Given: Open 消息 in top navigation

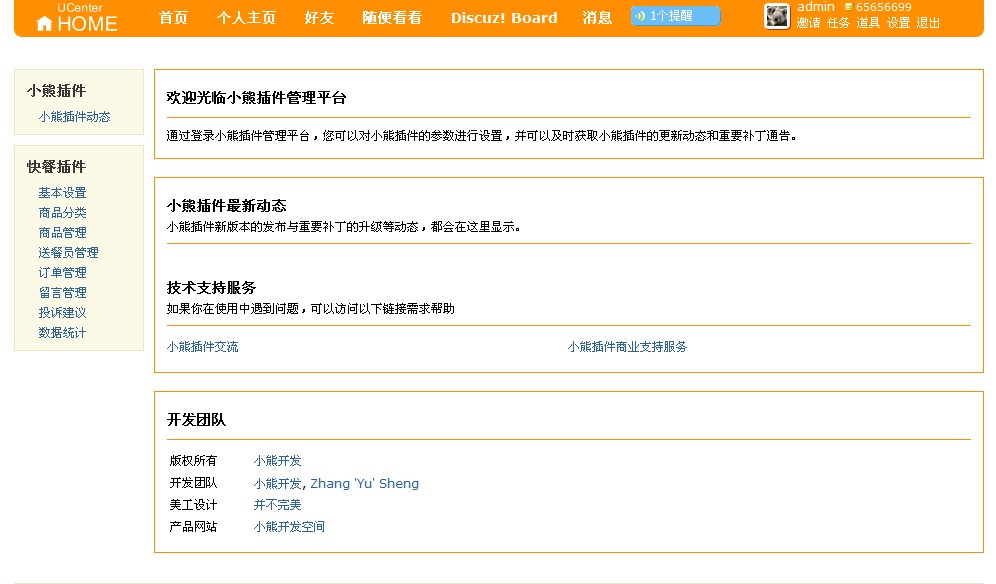Looking at the screenshot, I should click(x=597, y=18).
